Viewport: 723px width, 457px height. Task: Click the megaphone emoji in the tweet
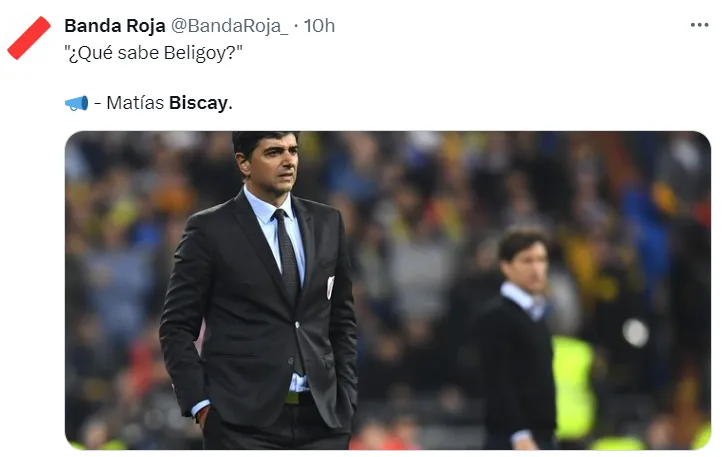click(x=76, y=103)
